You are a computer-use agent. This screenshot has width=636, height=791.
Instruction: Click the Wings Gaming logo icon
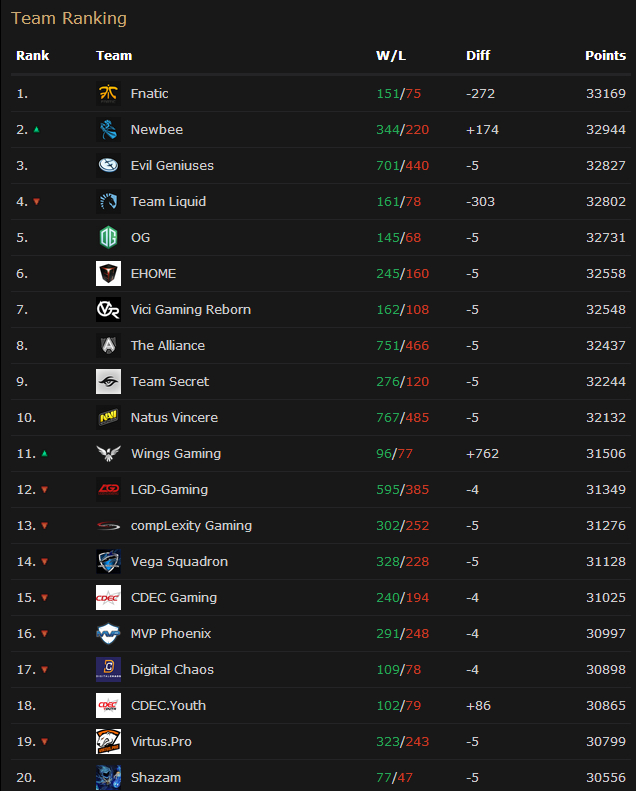[x=109, y=454]
